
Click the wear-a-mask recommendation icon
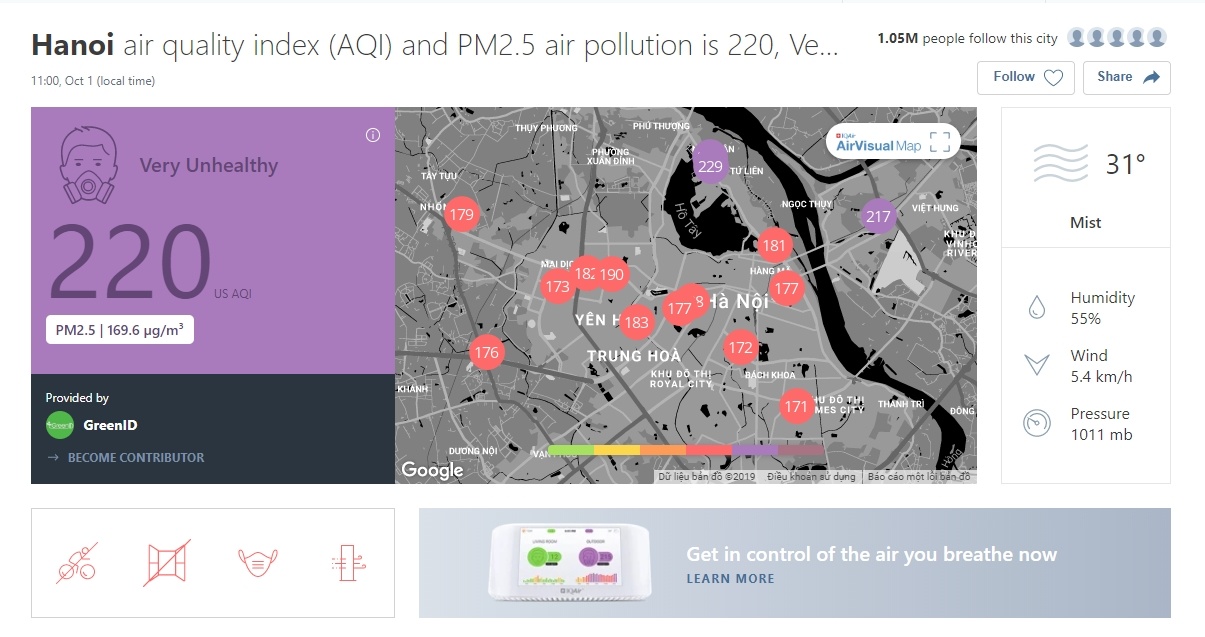[257, 563]
